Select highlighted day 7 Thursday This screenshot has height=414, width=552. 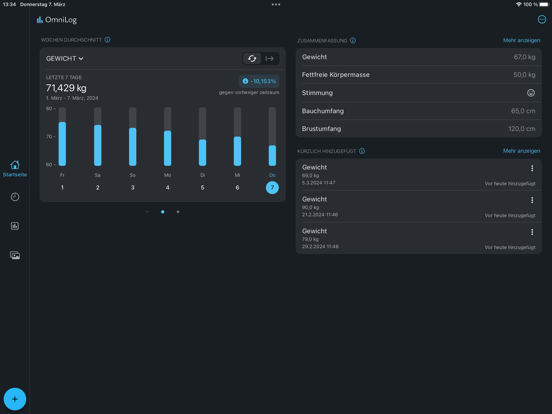(272, 188)
